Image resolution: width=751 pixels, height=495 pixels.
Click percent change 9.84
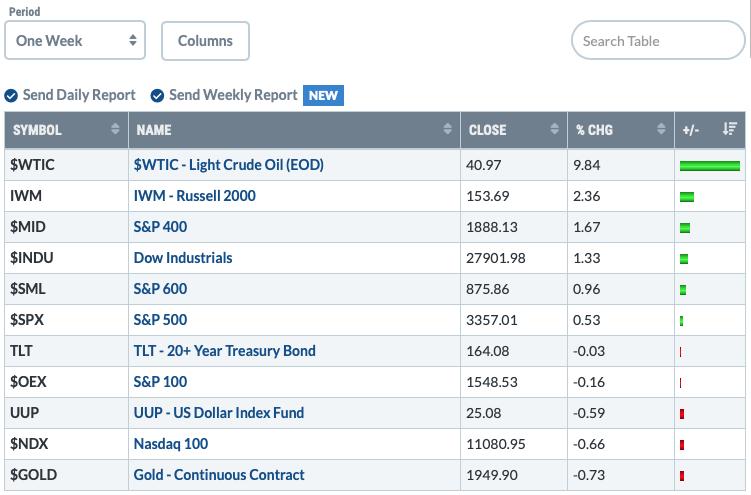[587, 165]
